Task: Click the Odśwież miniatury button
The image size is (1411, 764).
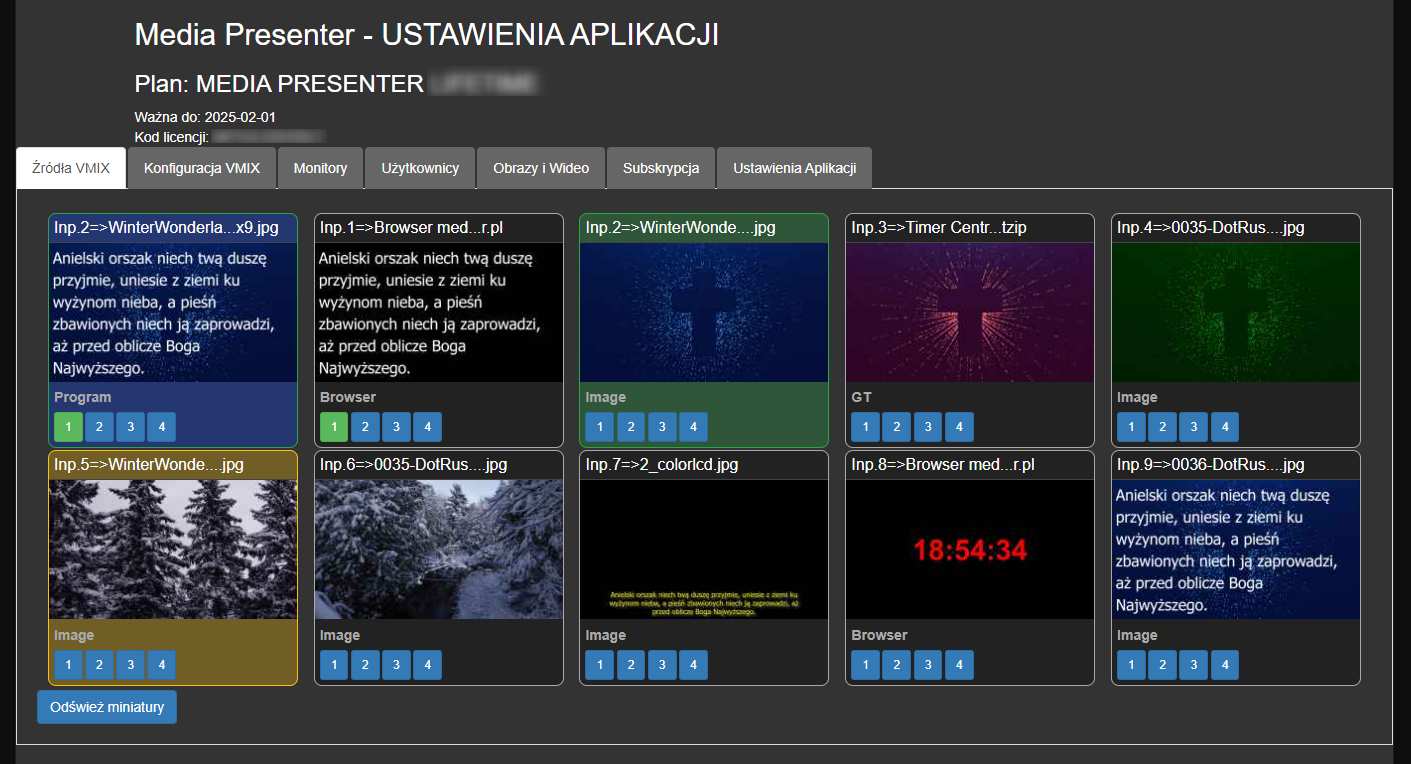Action: pos(107,707)
